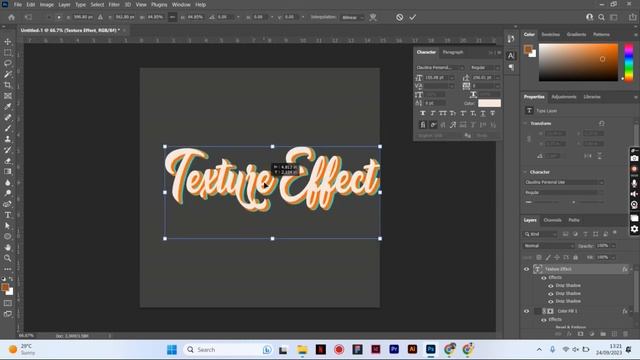
Task: Select the Horizontal Type tool
Action: coord(8,215)
